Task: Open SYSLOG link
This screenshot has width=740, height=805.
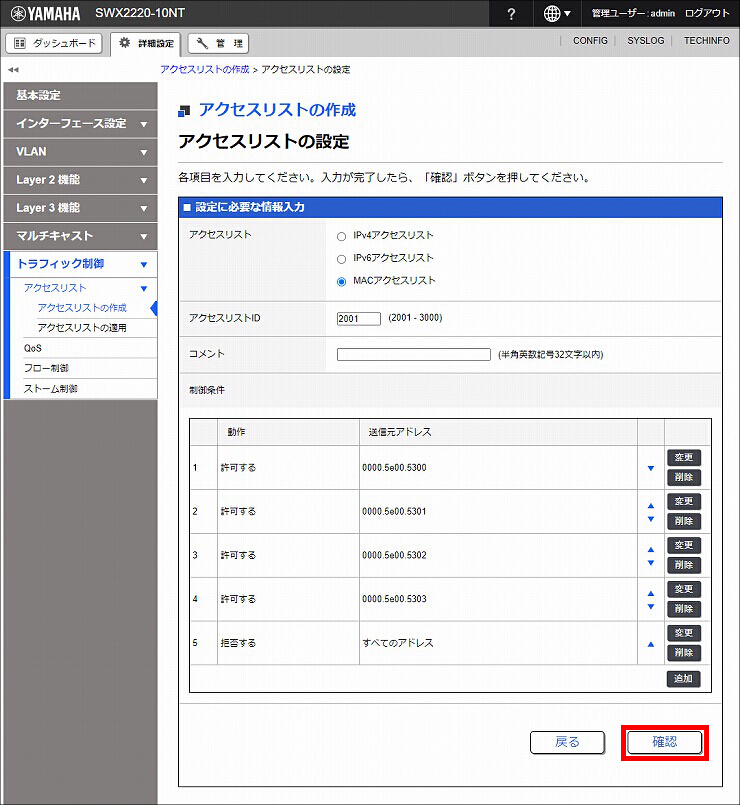Action: coord(646,41)
